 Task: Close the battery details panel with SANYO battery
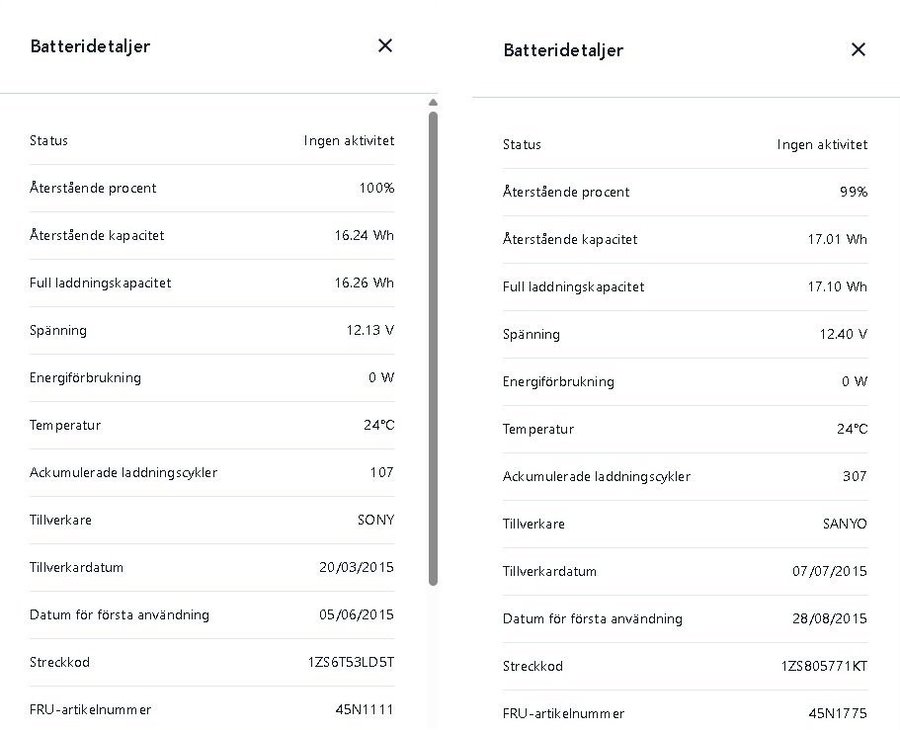858,50
